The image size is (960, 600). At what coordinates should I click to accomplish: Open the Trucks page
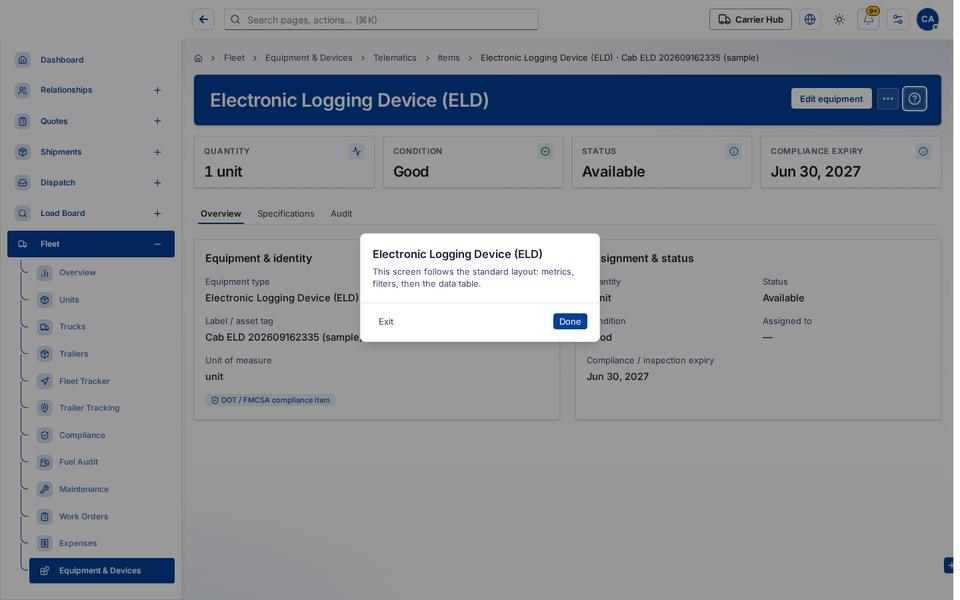[102, 327]
